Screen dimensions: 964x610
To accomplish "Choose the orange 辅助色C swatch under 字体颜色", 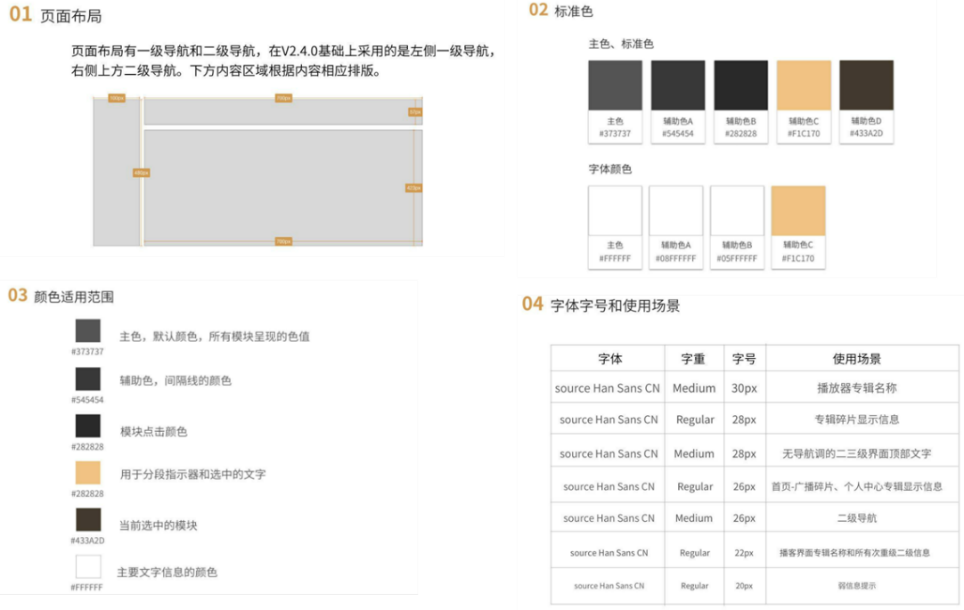I will tap(798, 211).
